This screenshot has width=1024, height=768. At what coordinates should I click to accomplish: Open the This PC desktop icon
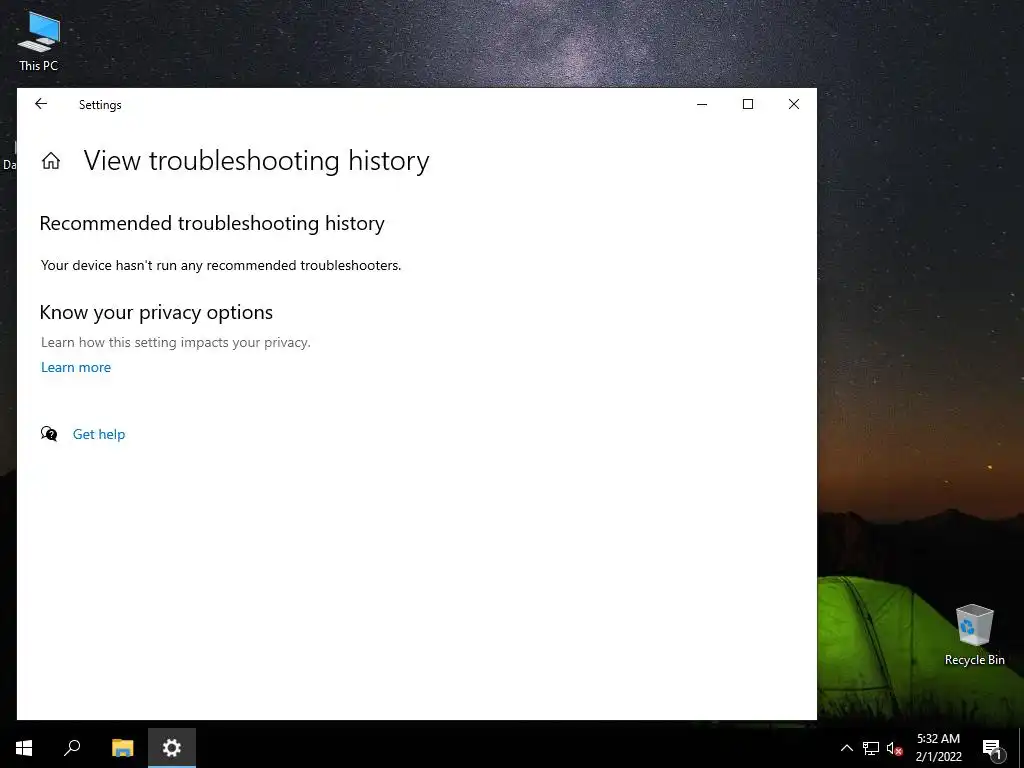pos(39,41)
